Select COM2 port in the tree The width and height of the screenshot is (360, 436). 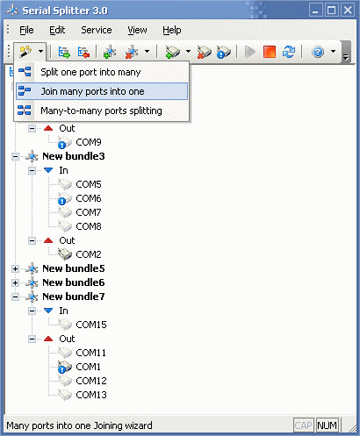tap(88, 254)
